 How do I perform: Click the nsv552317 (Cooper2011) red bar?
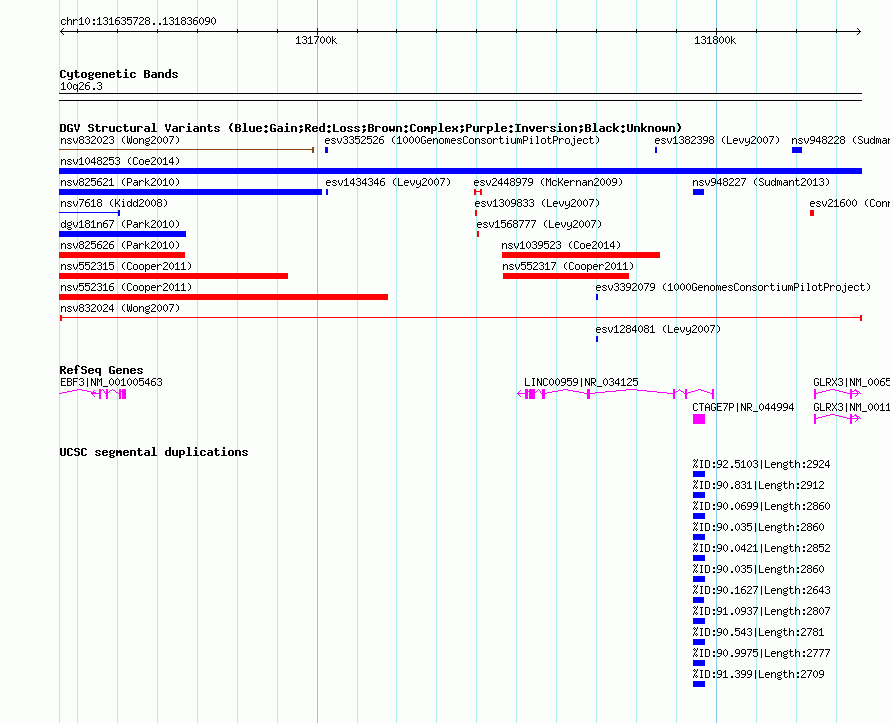point(566,276)
